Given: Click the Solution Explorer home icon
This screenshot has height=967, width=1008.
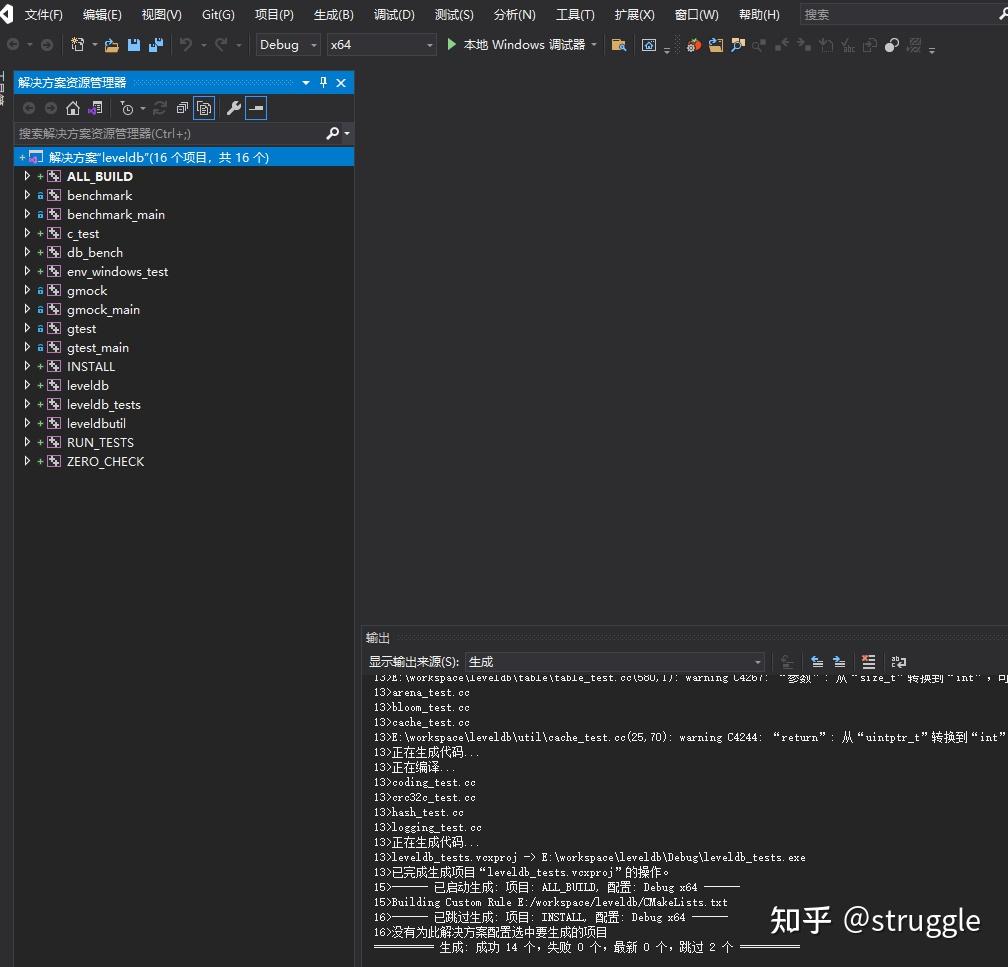Looking at the screenshot, I should pyautogui.click(x=73, y=107).
